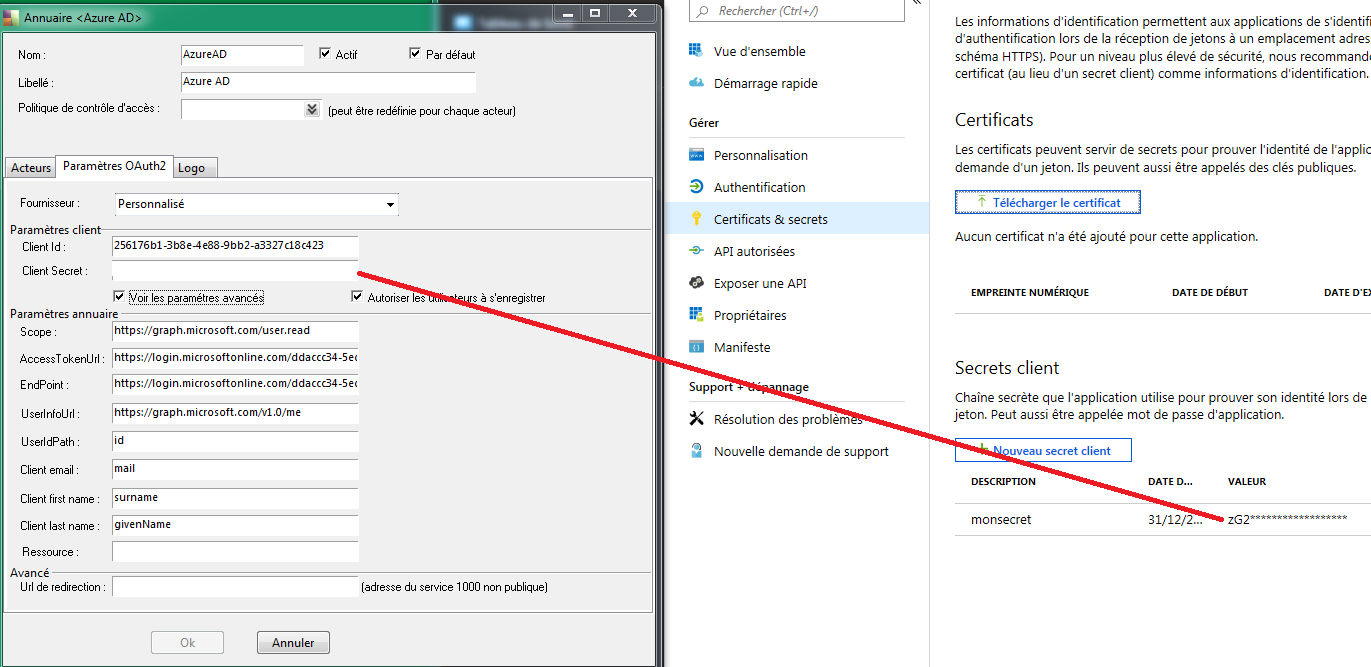Click the secret value zG2****
Screen dimensions: 1371x667
click(1287, 519)
